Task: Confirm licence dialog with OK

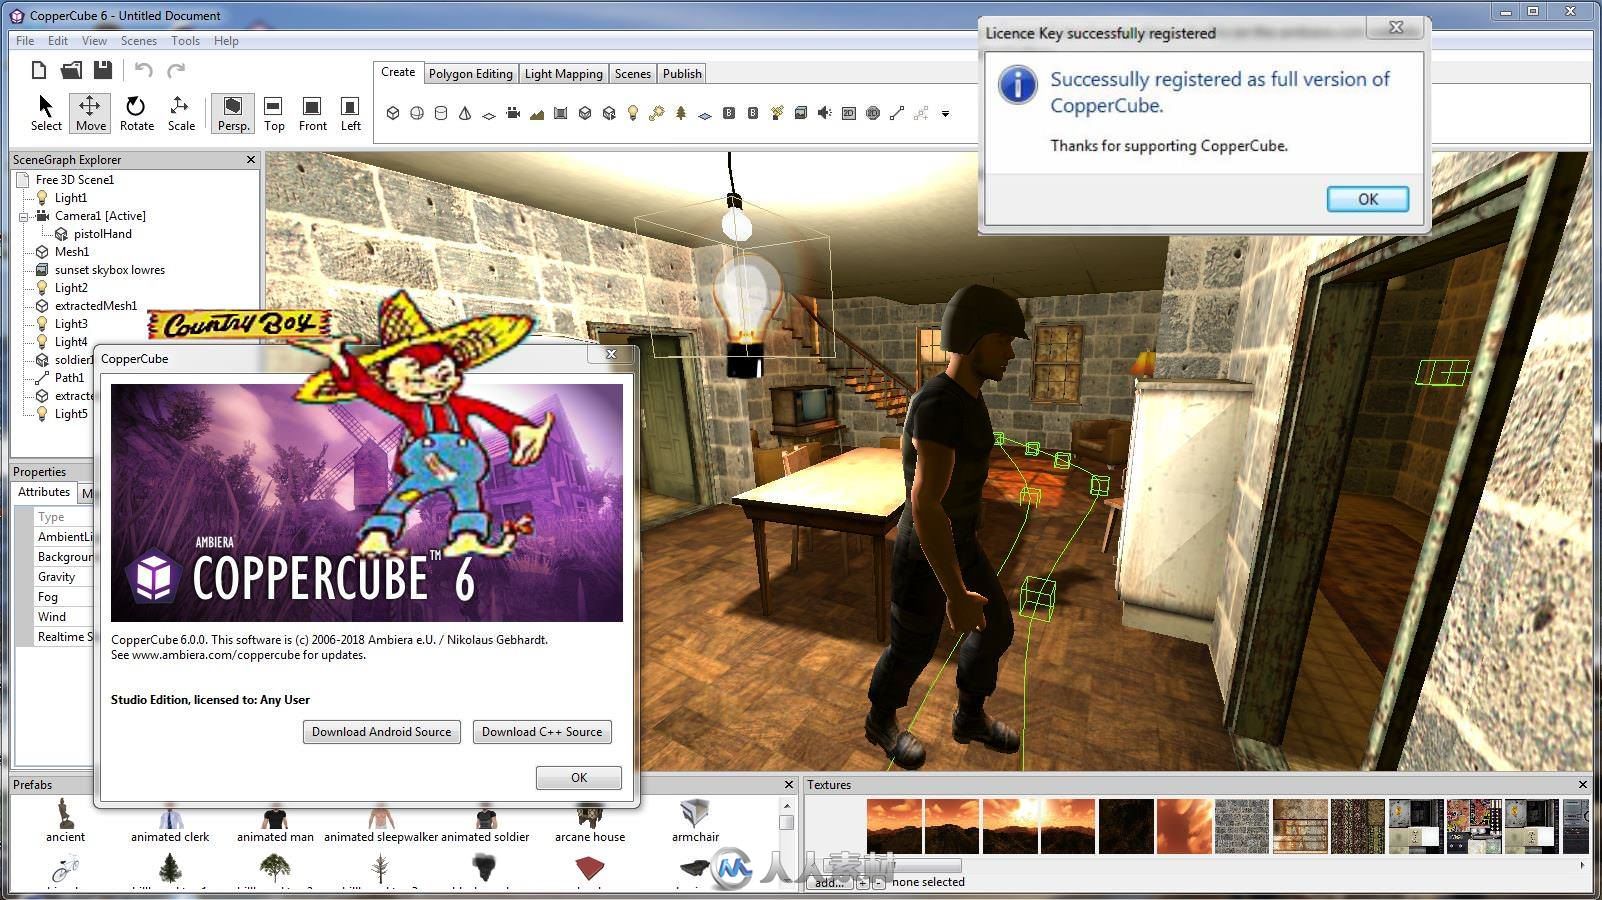Action: coord(1367,199)
